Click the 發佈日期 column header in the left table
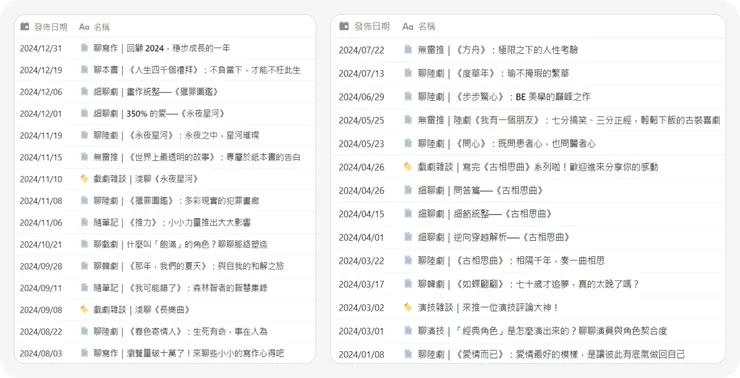Screen dimensions: 740x378 [44, 27]
